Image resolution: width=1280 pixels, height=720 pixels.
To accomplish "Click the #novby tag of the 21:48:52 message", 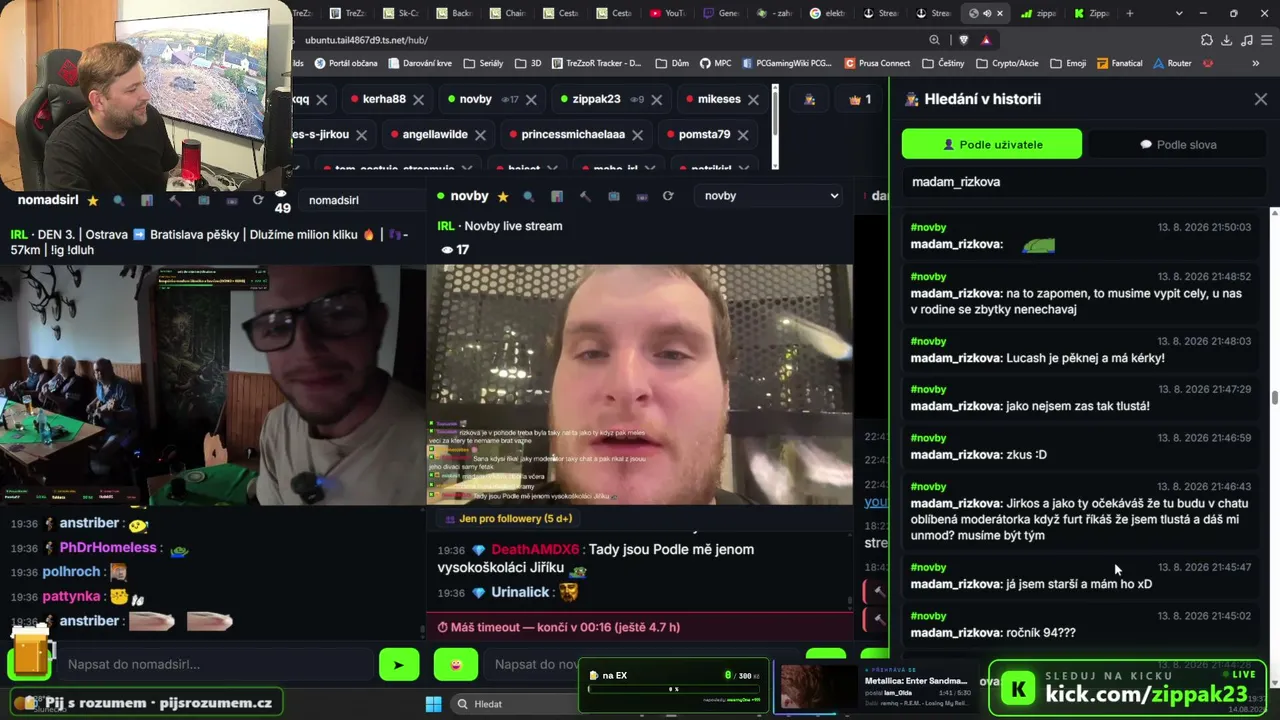I will pyautogui.click(x=928, y=276).
